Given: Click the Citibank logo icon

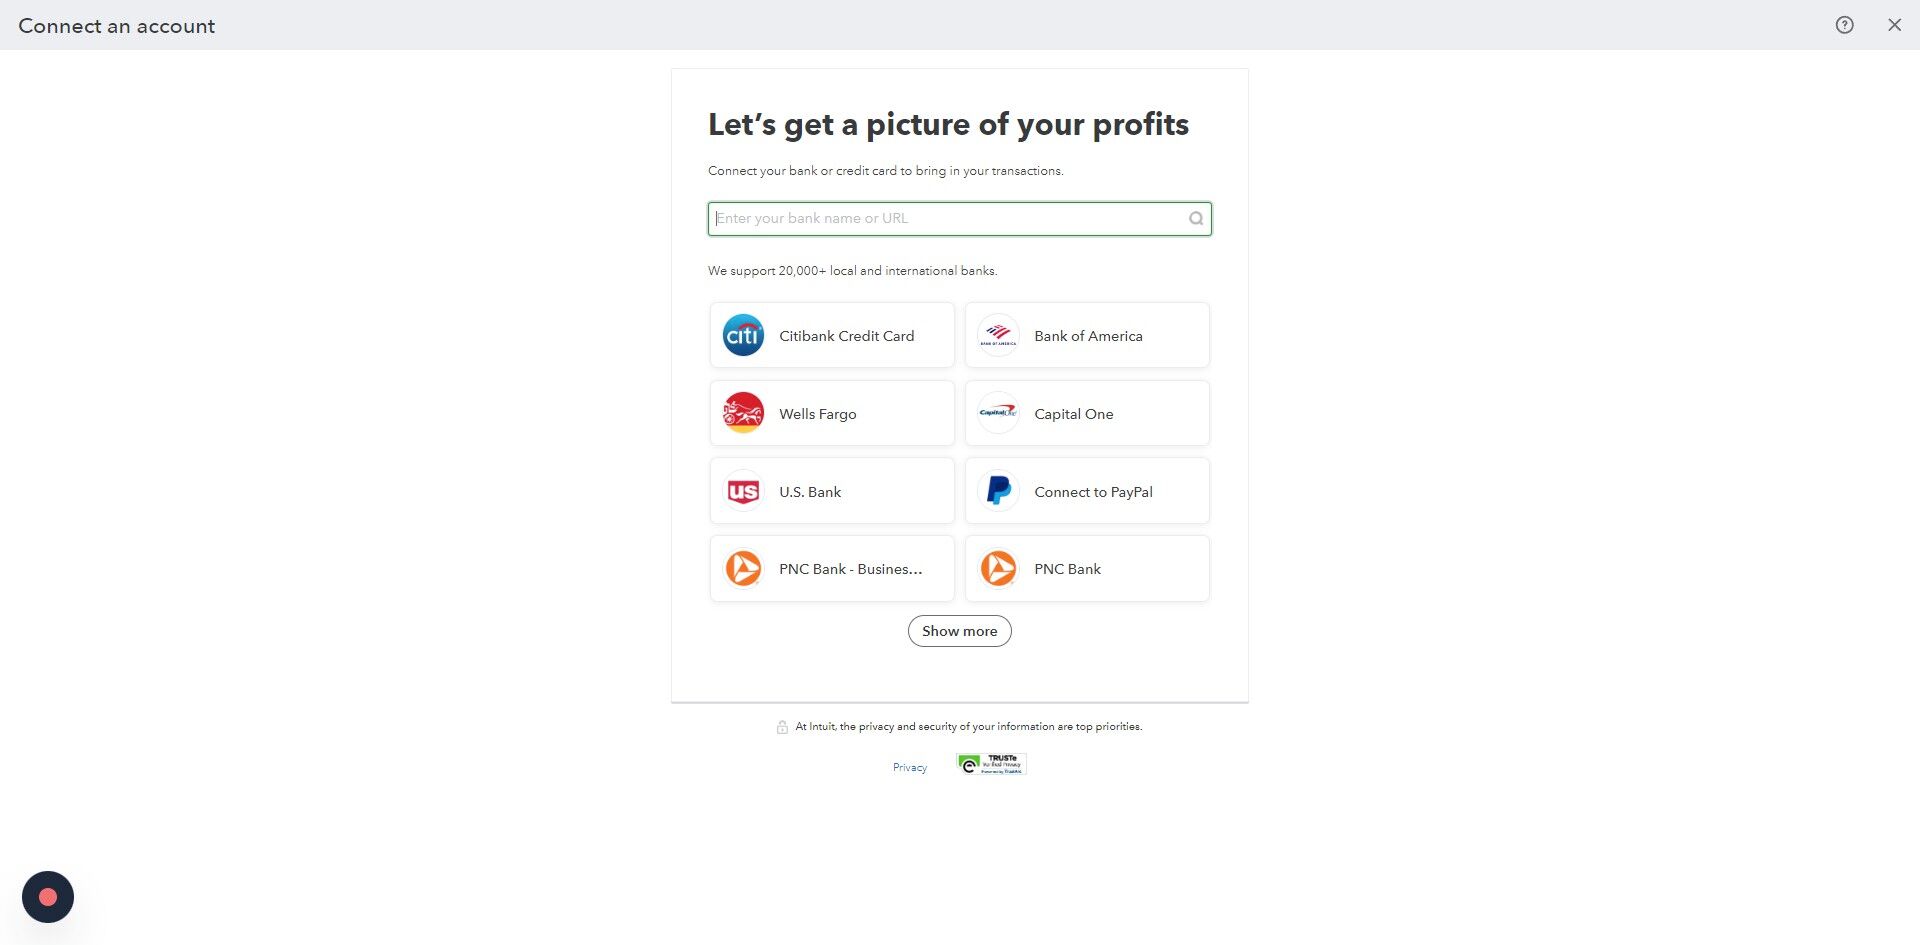Looking at the screenshot, I should coord(743,335).
